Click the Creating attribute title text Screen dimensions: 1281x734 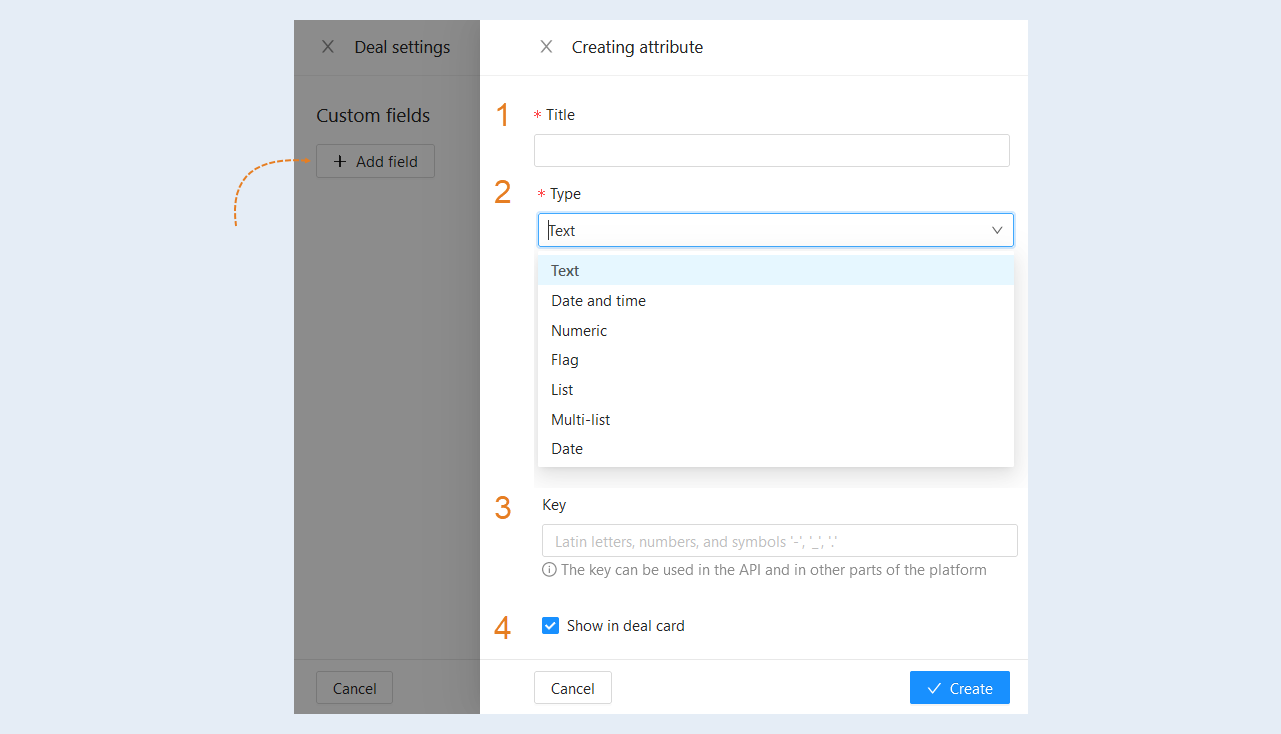637,47
